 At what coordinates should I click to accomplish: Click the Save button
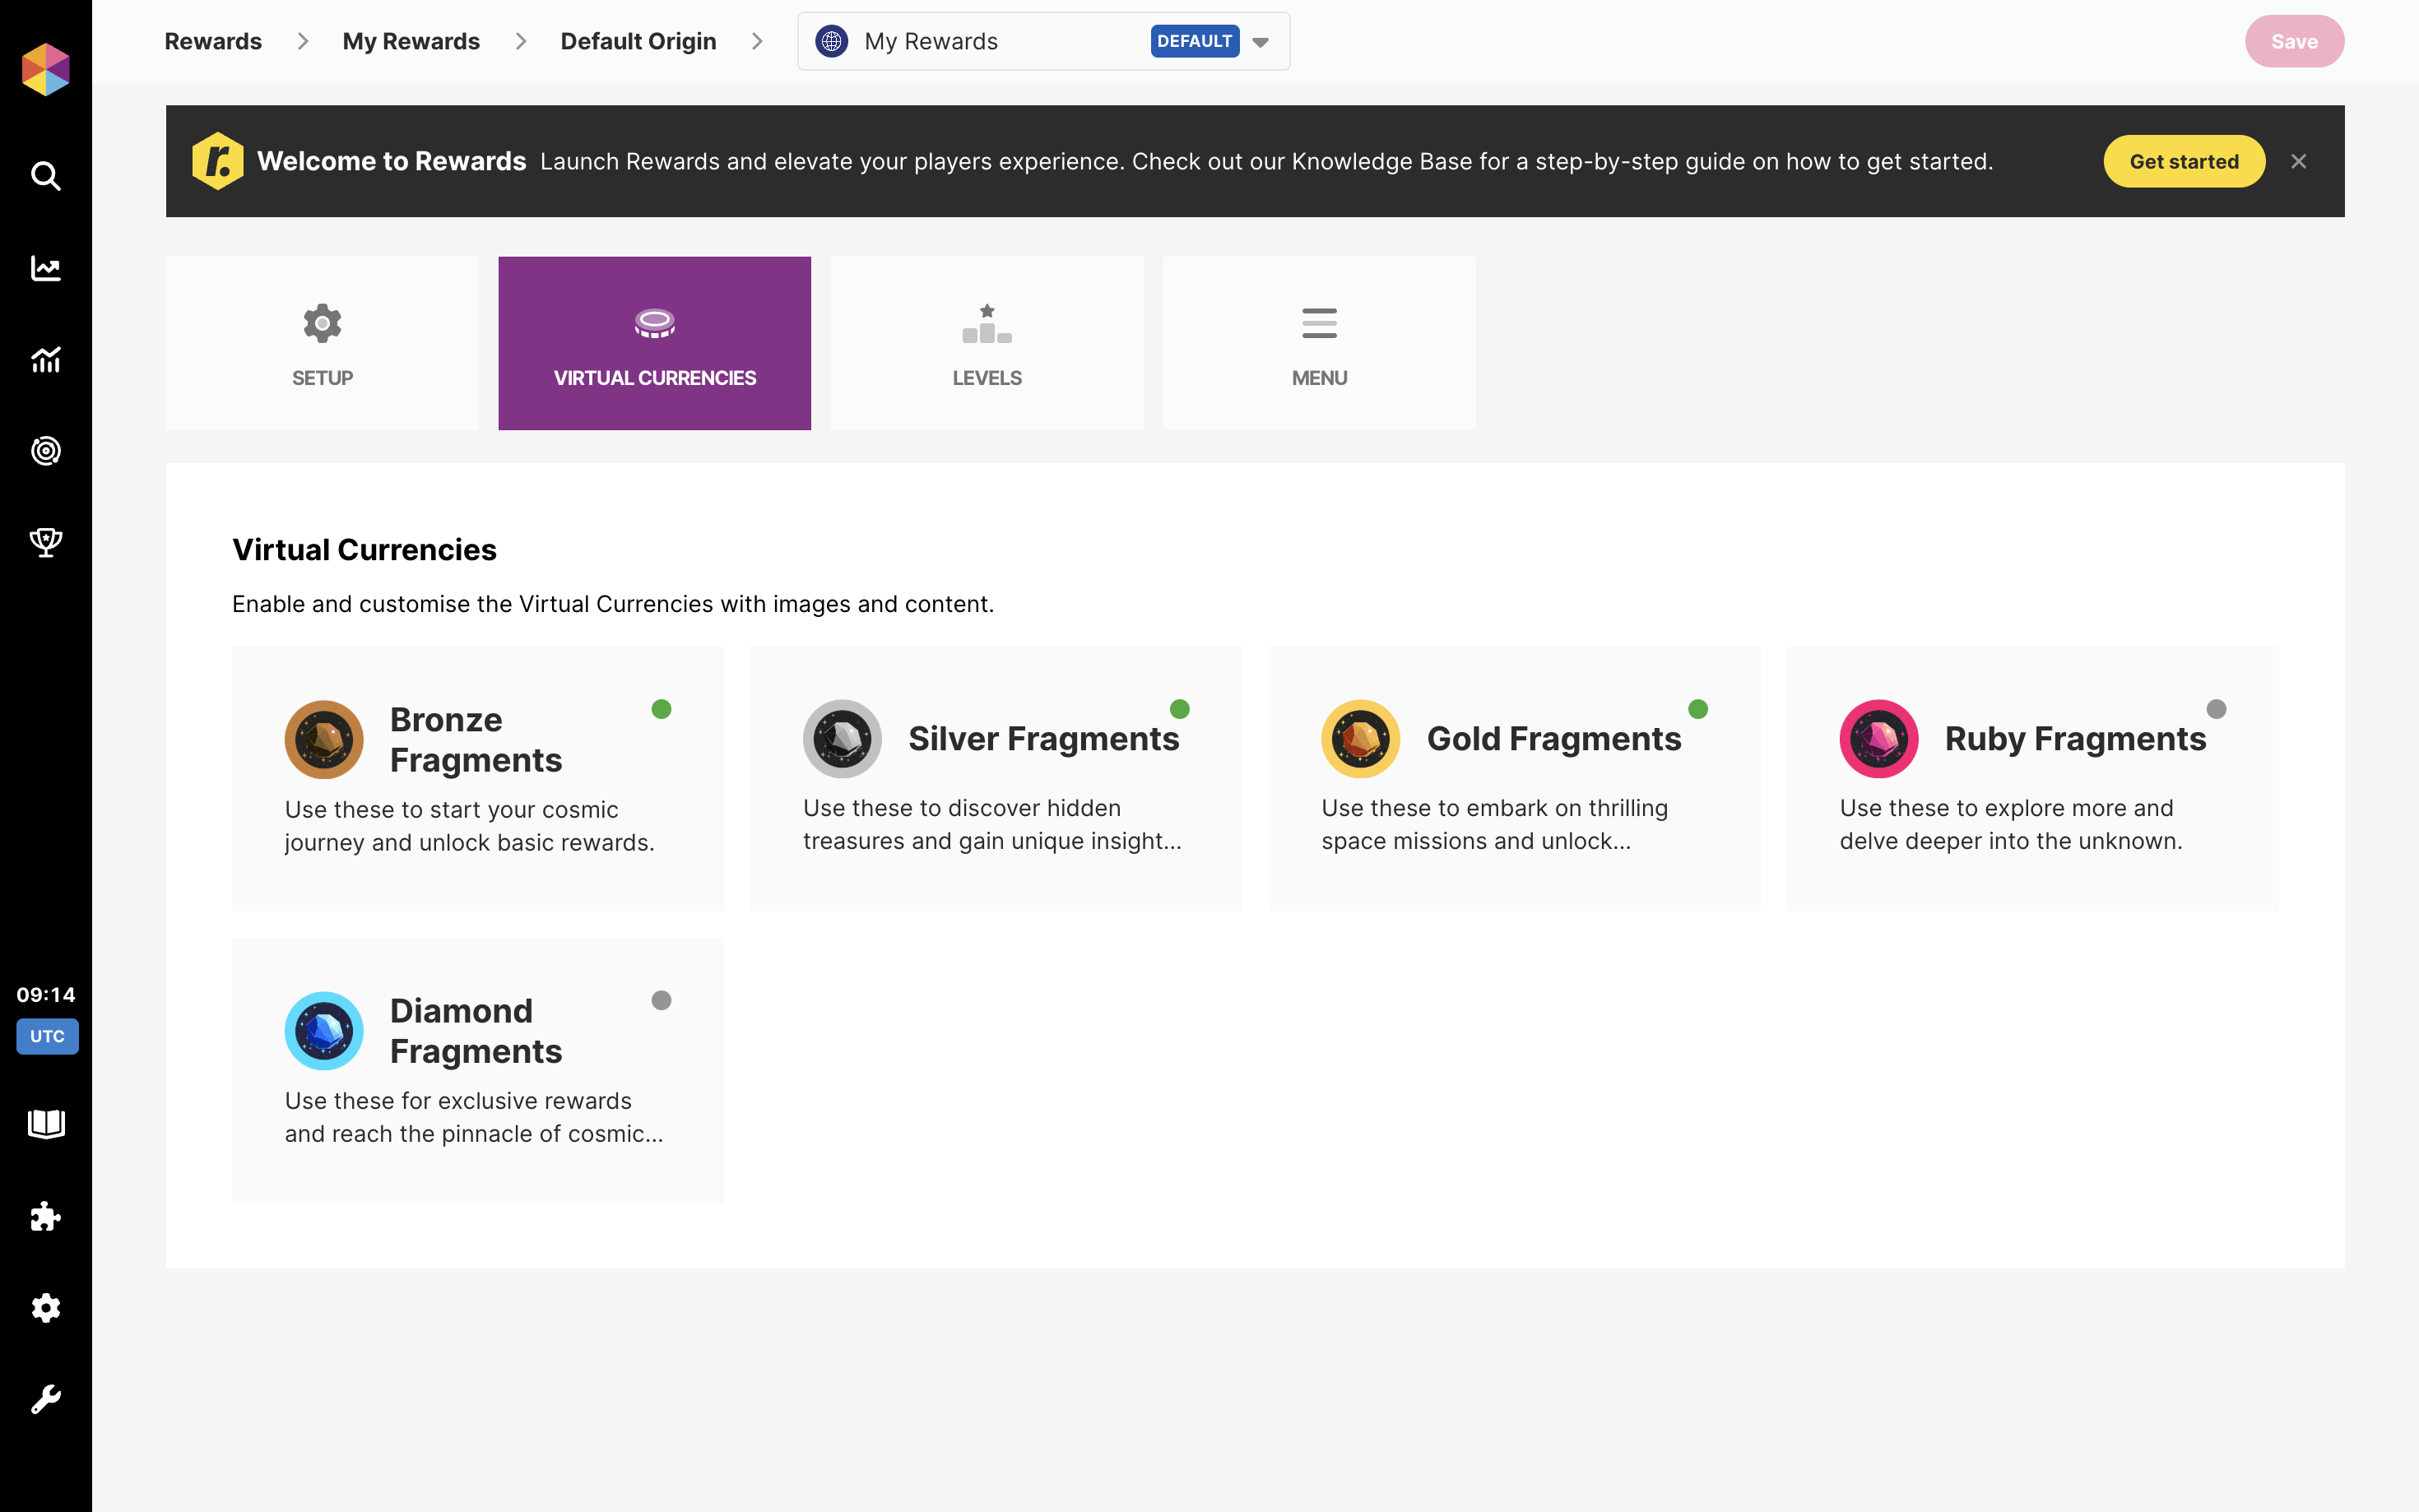coord(2293,42)
